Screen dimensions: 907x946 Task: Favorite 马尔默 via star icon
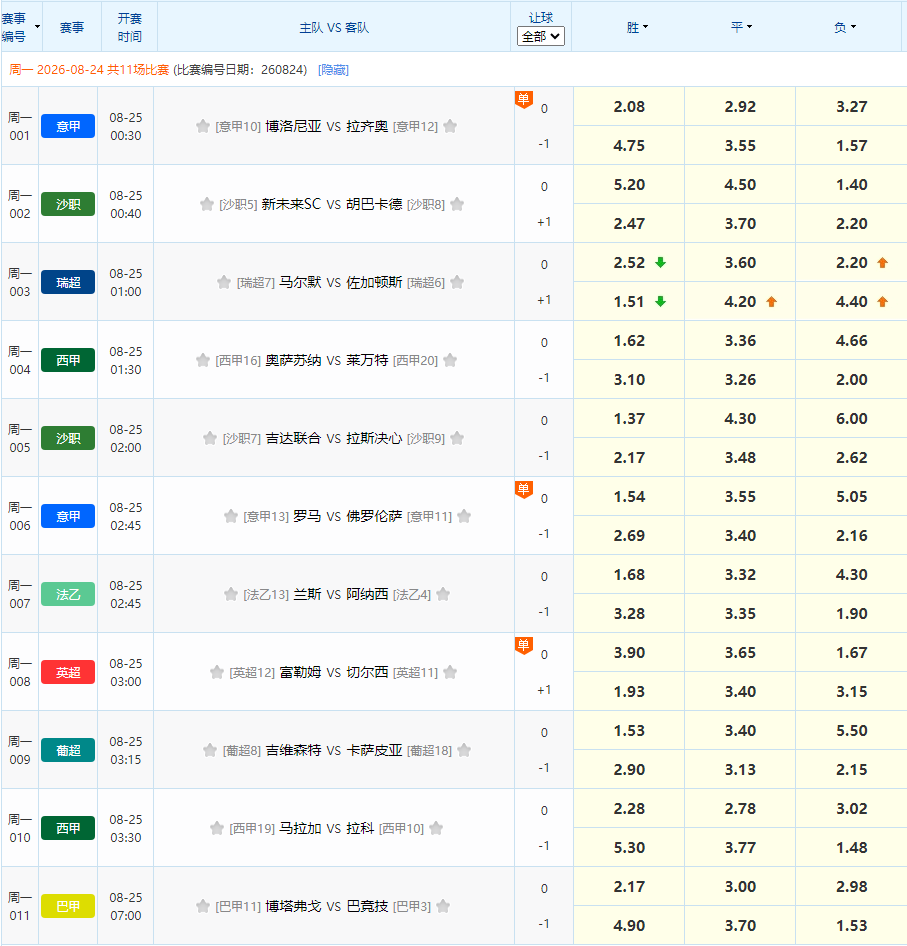tap(224, 282)
